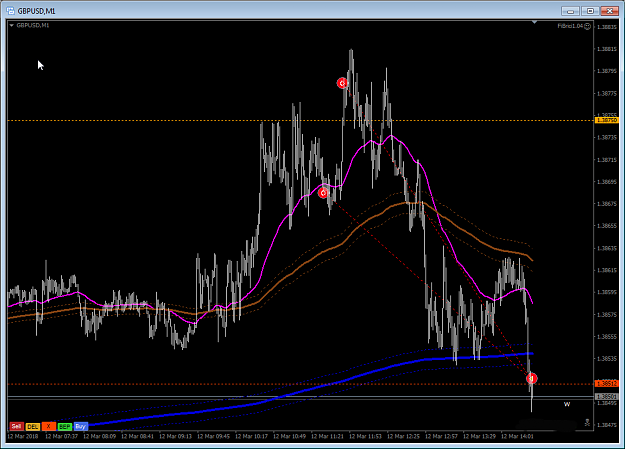Click the 12 Mar 07:37 time label
625x449 pixels.
tap(61, 436)
